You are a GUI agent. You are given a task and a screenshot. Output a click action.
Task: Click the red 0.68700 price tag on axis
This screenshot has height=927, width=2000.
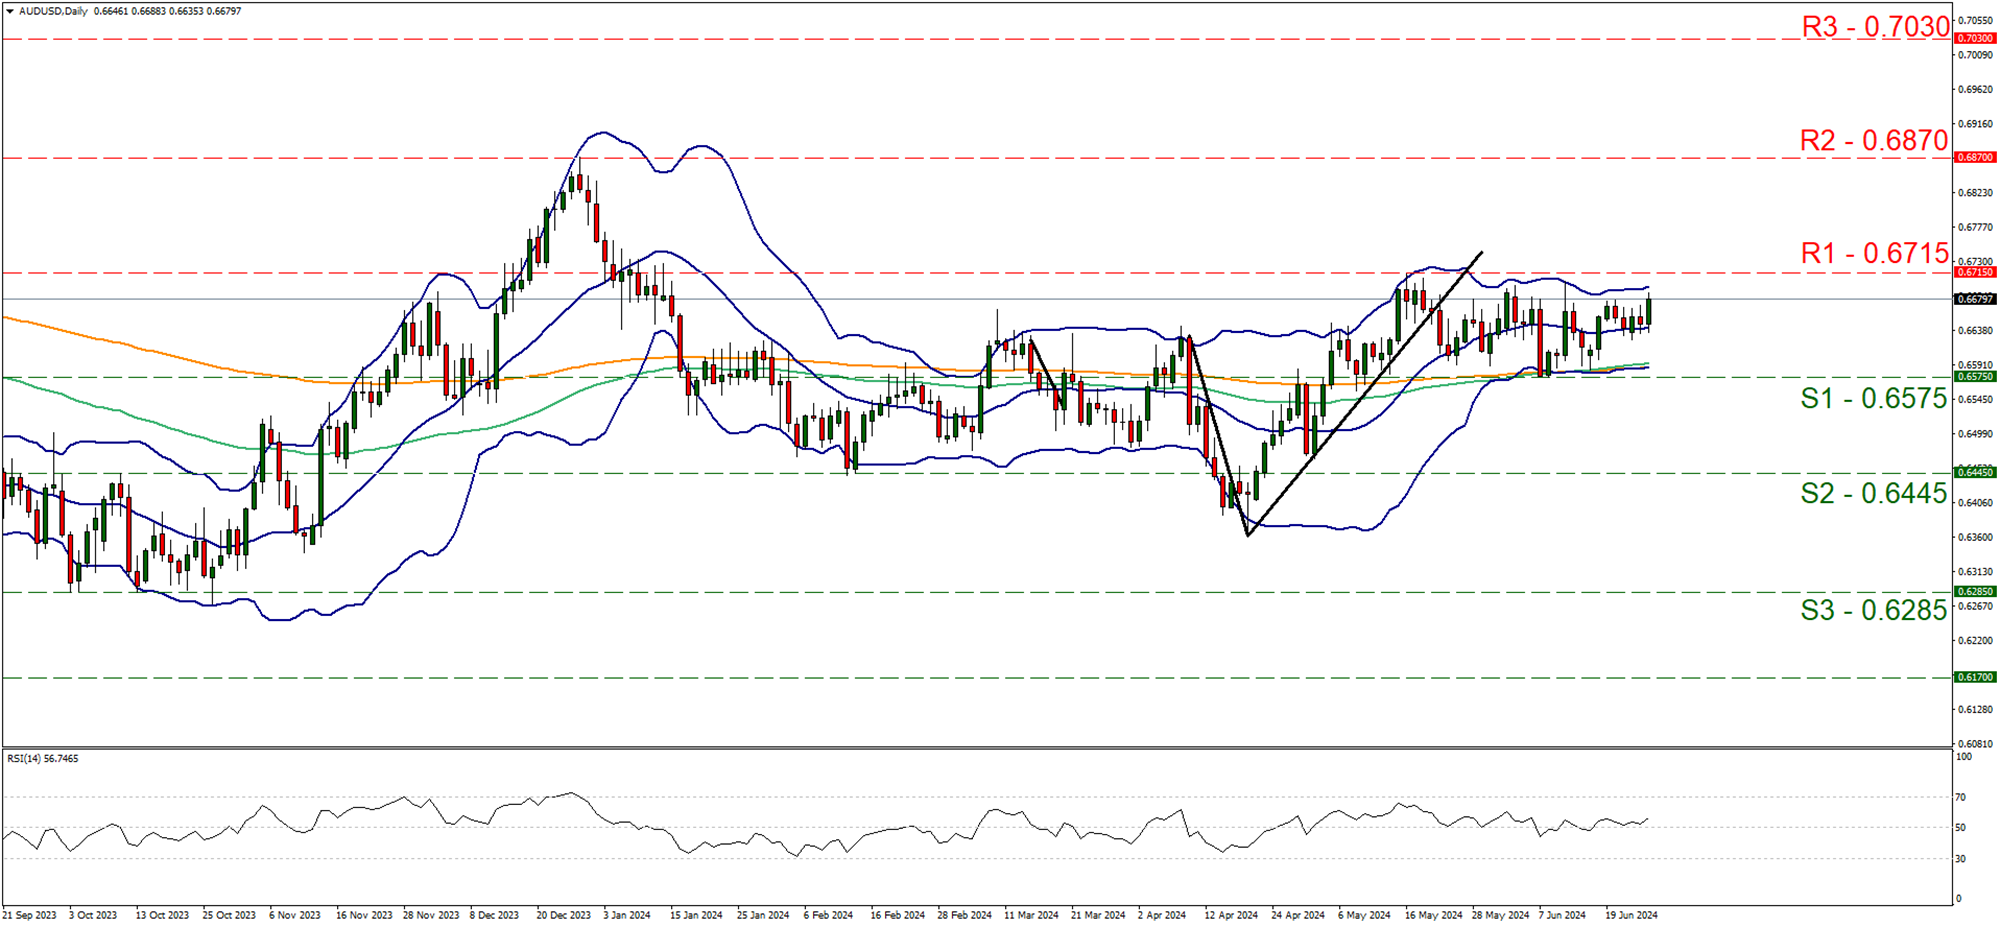[1975, 158]
